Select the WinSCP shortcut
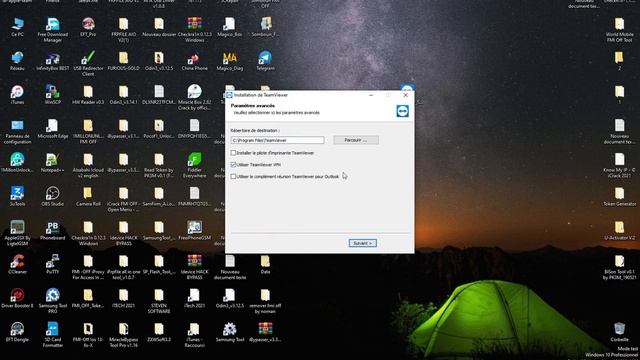This screenshot has width=640, height=360. (x=53, y=96)
